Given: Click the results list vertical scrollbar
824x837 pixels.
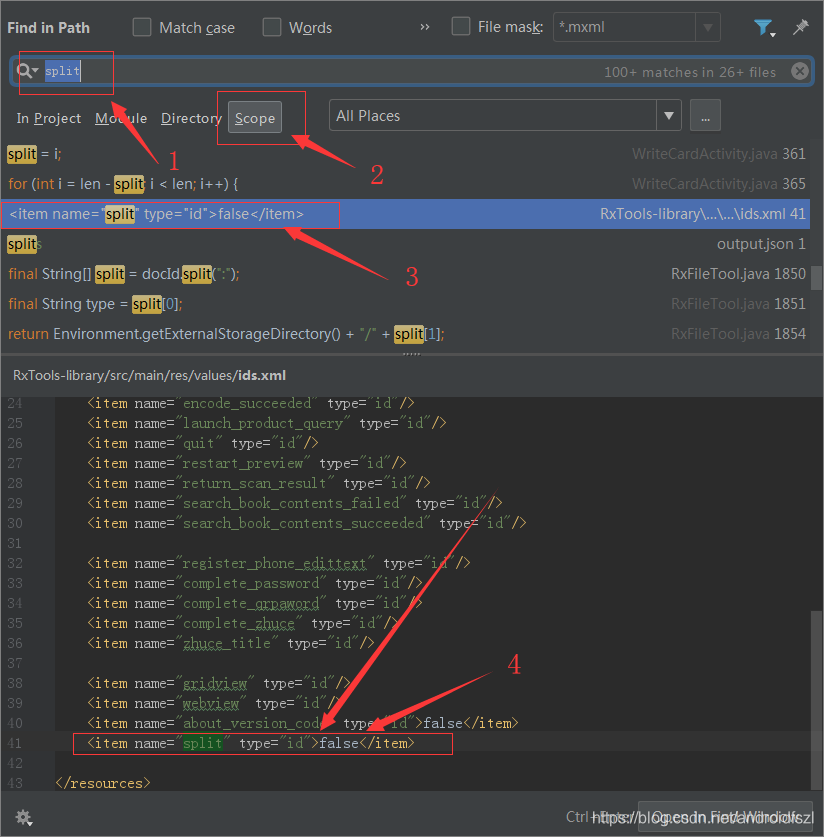Looking at the screenshot, I should click(x=817, y=277).
